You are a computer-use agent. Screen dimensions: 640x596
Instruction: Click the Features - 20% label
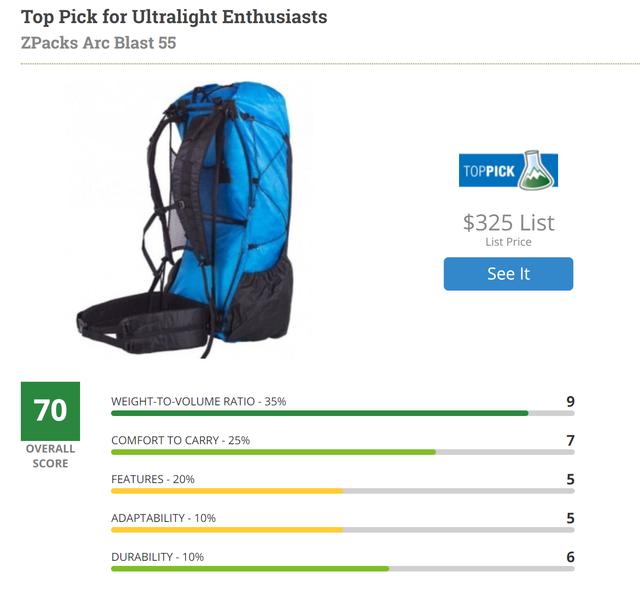[152, 479]
